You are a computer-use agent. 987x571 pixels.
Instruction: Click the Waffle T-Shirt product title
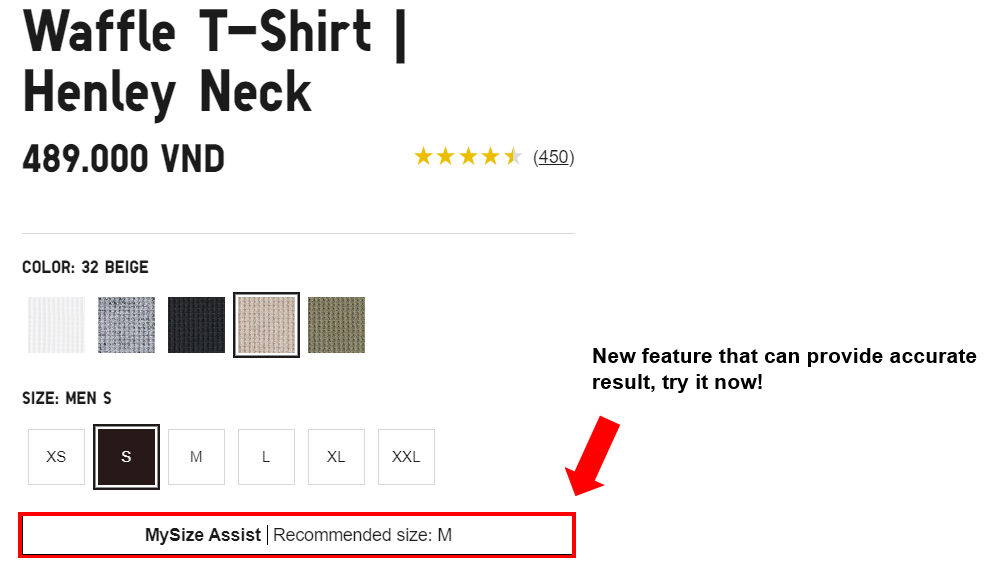coord(215,60)
